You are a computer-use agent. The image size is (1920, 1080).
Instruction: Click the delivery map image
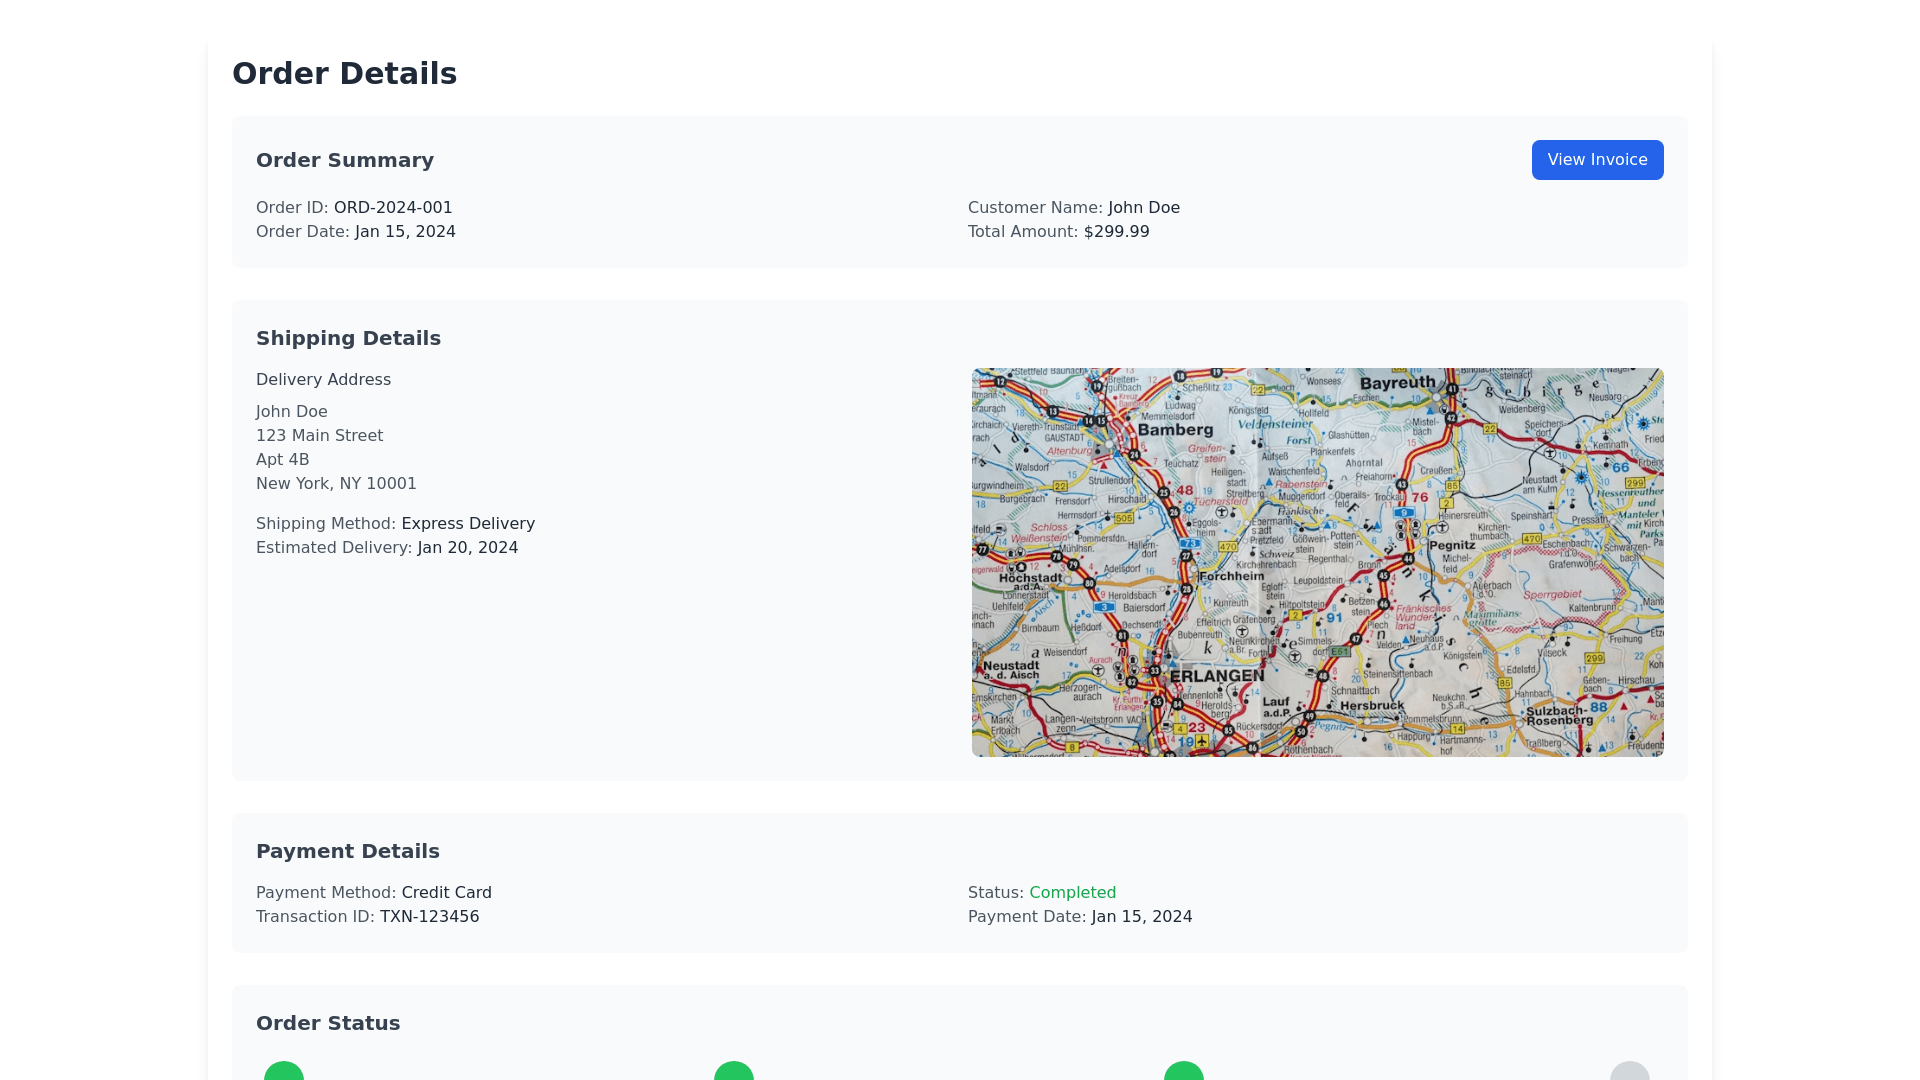tap(1317, 562)
